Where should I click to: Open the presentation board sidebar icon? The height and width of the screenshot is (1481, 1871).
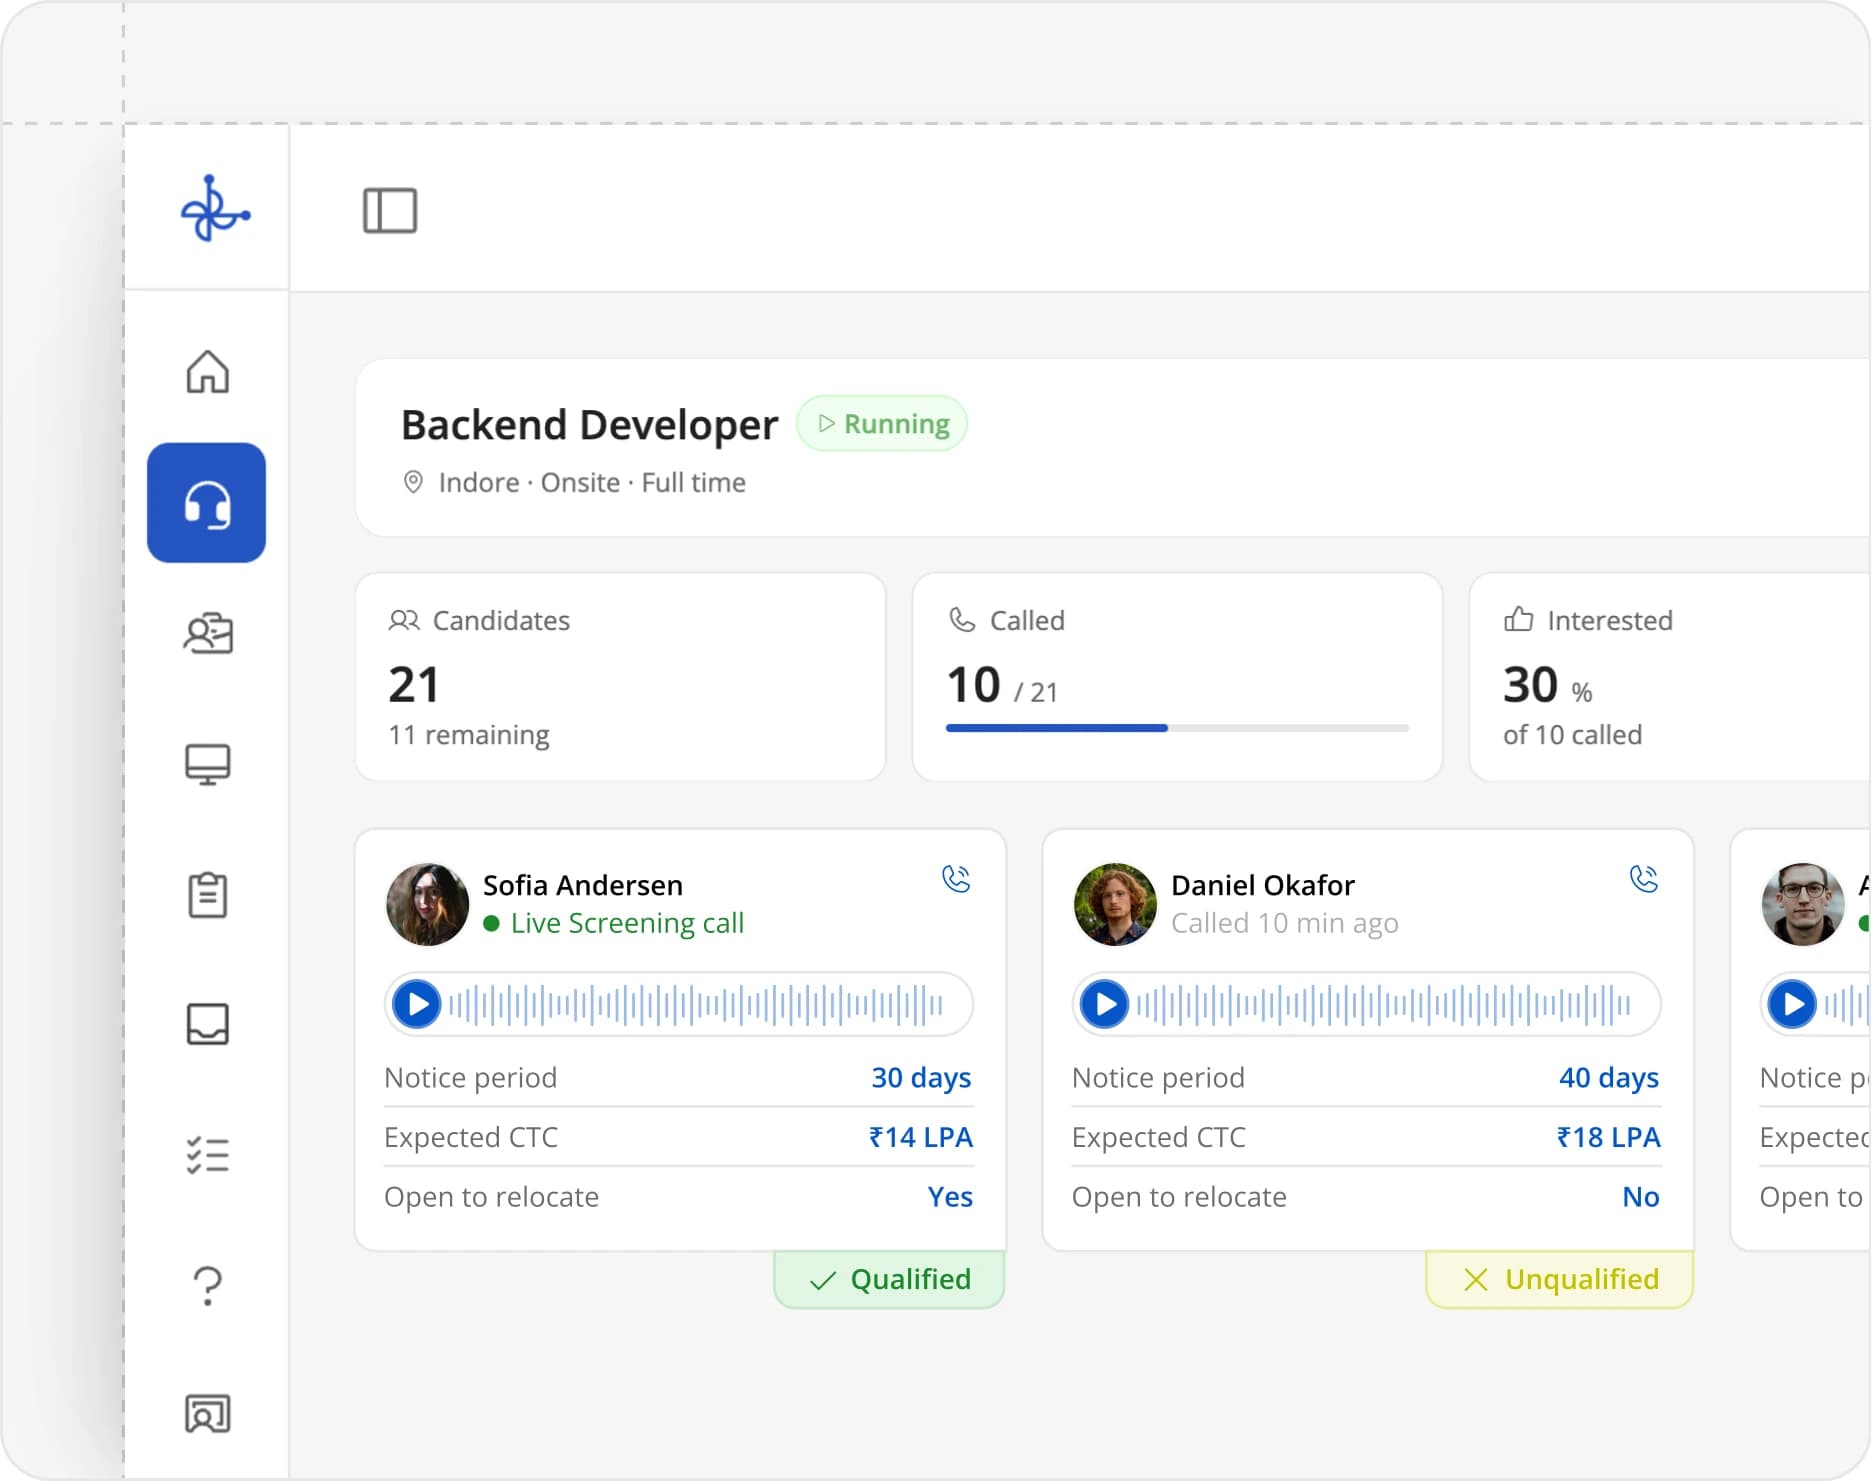(x=208, y=1414)
